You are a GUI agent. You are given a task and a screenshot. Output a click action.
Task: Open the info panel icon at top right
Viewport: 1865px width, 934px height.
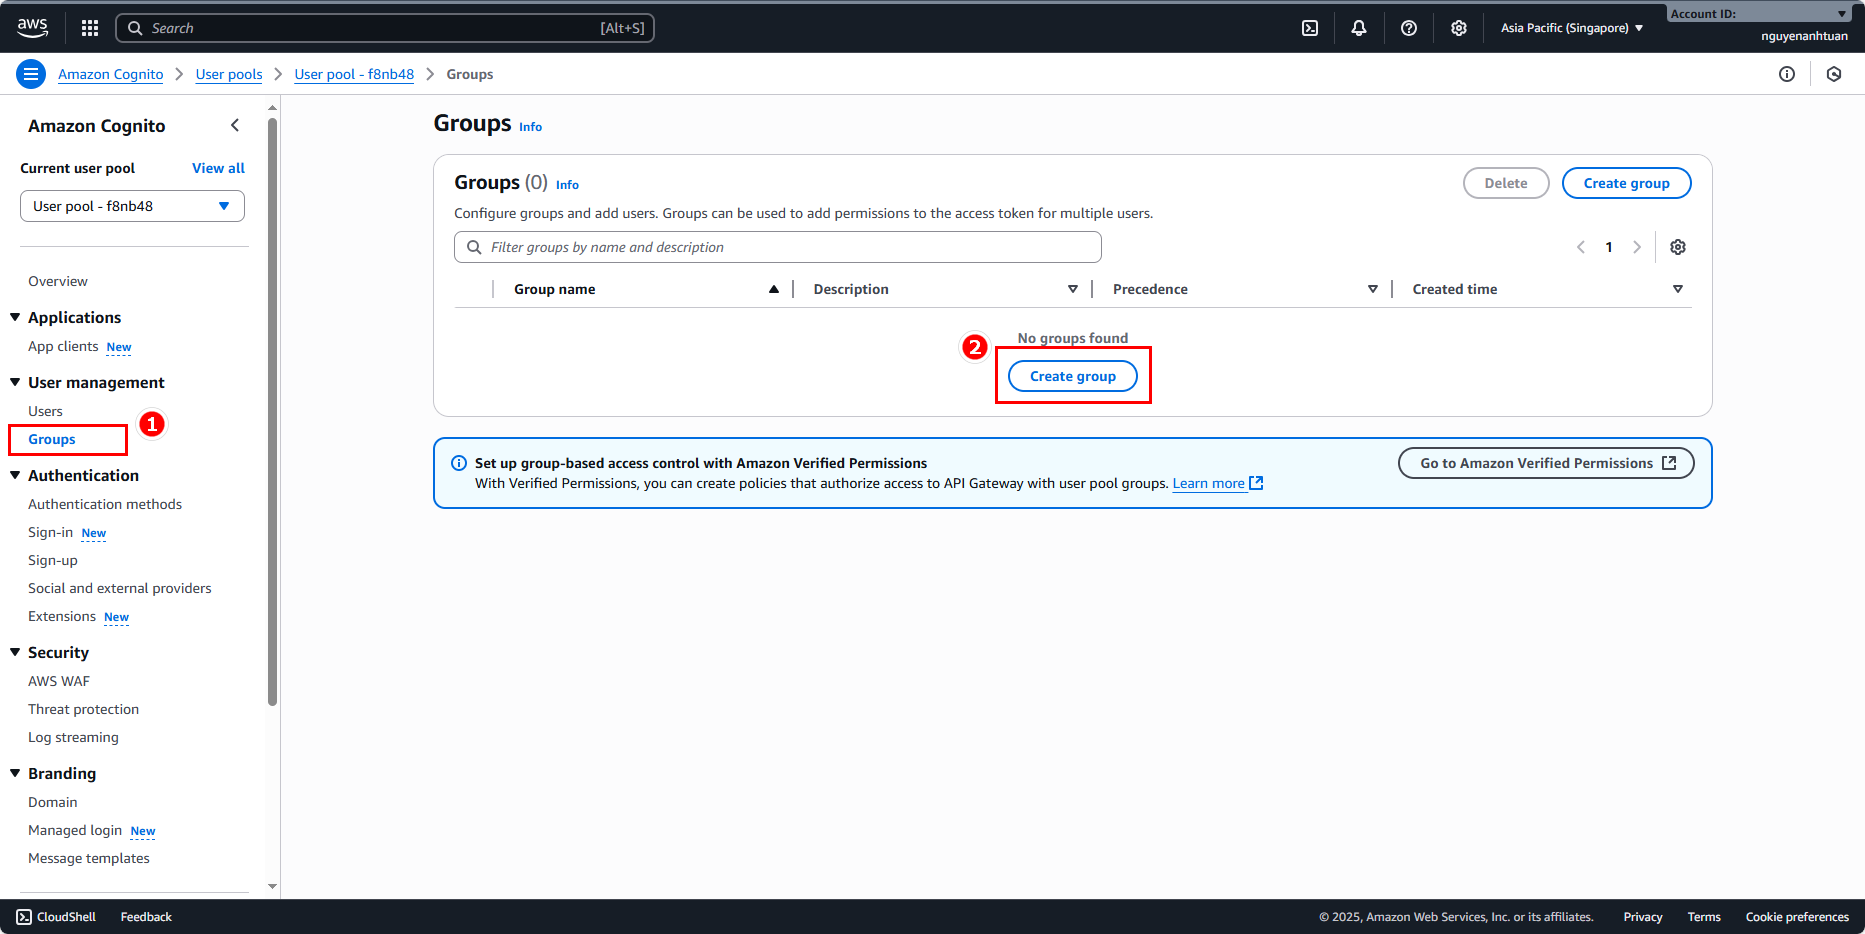click(x=1787, y=74)
